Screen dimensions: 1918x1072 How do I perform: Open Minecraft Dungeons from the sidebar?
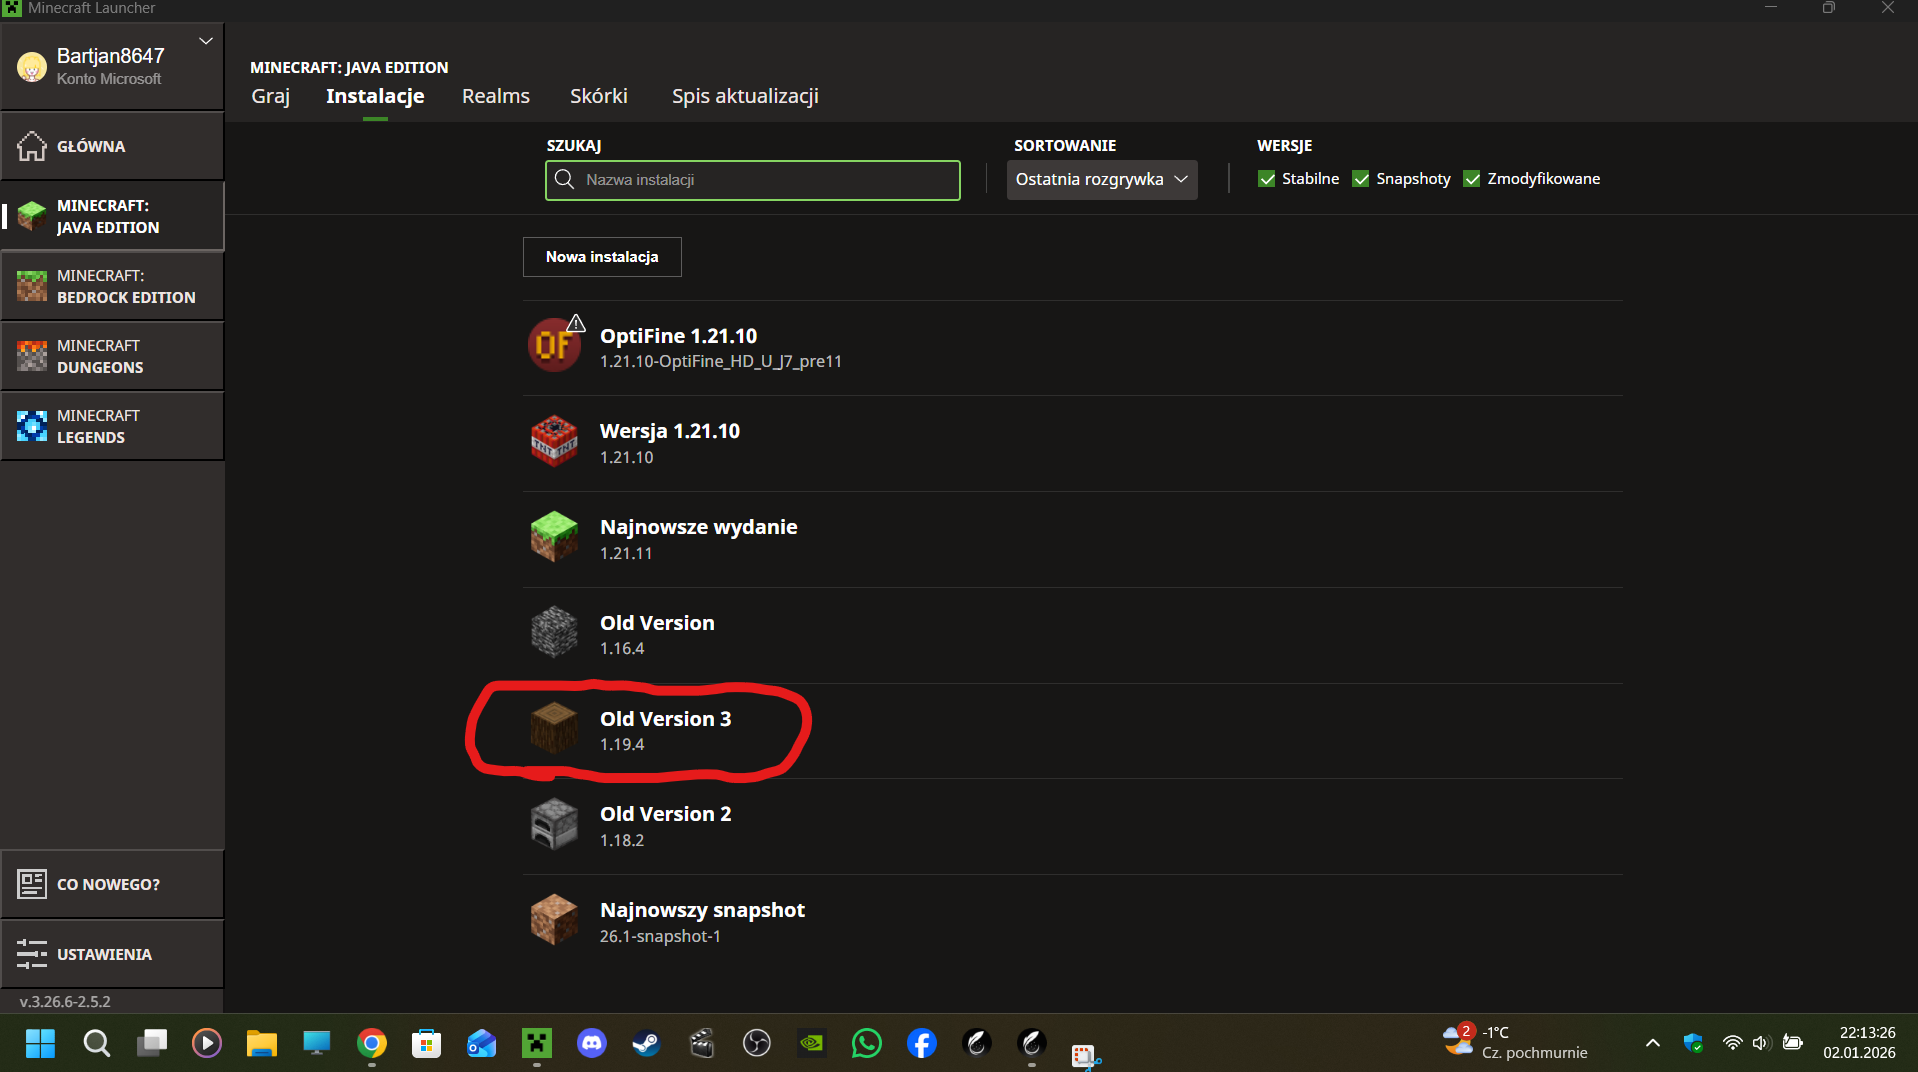click(112, 356)
